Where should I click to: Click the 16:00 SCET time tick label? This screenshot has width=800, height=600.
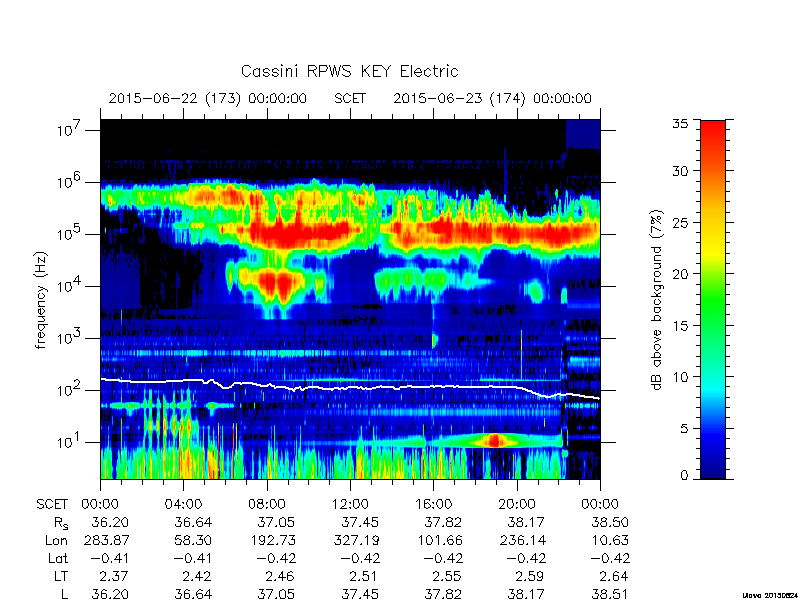coord(433,504)
